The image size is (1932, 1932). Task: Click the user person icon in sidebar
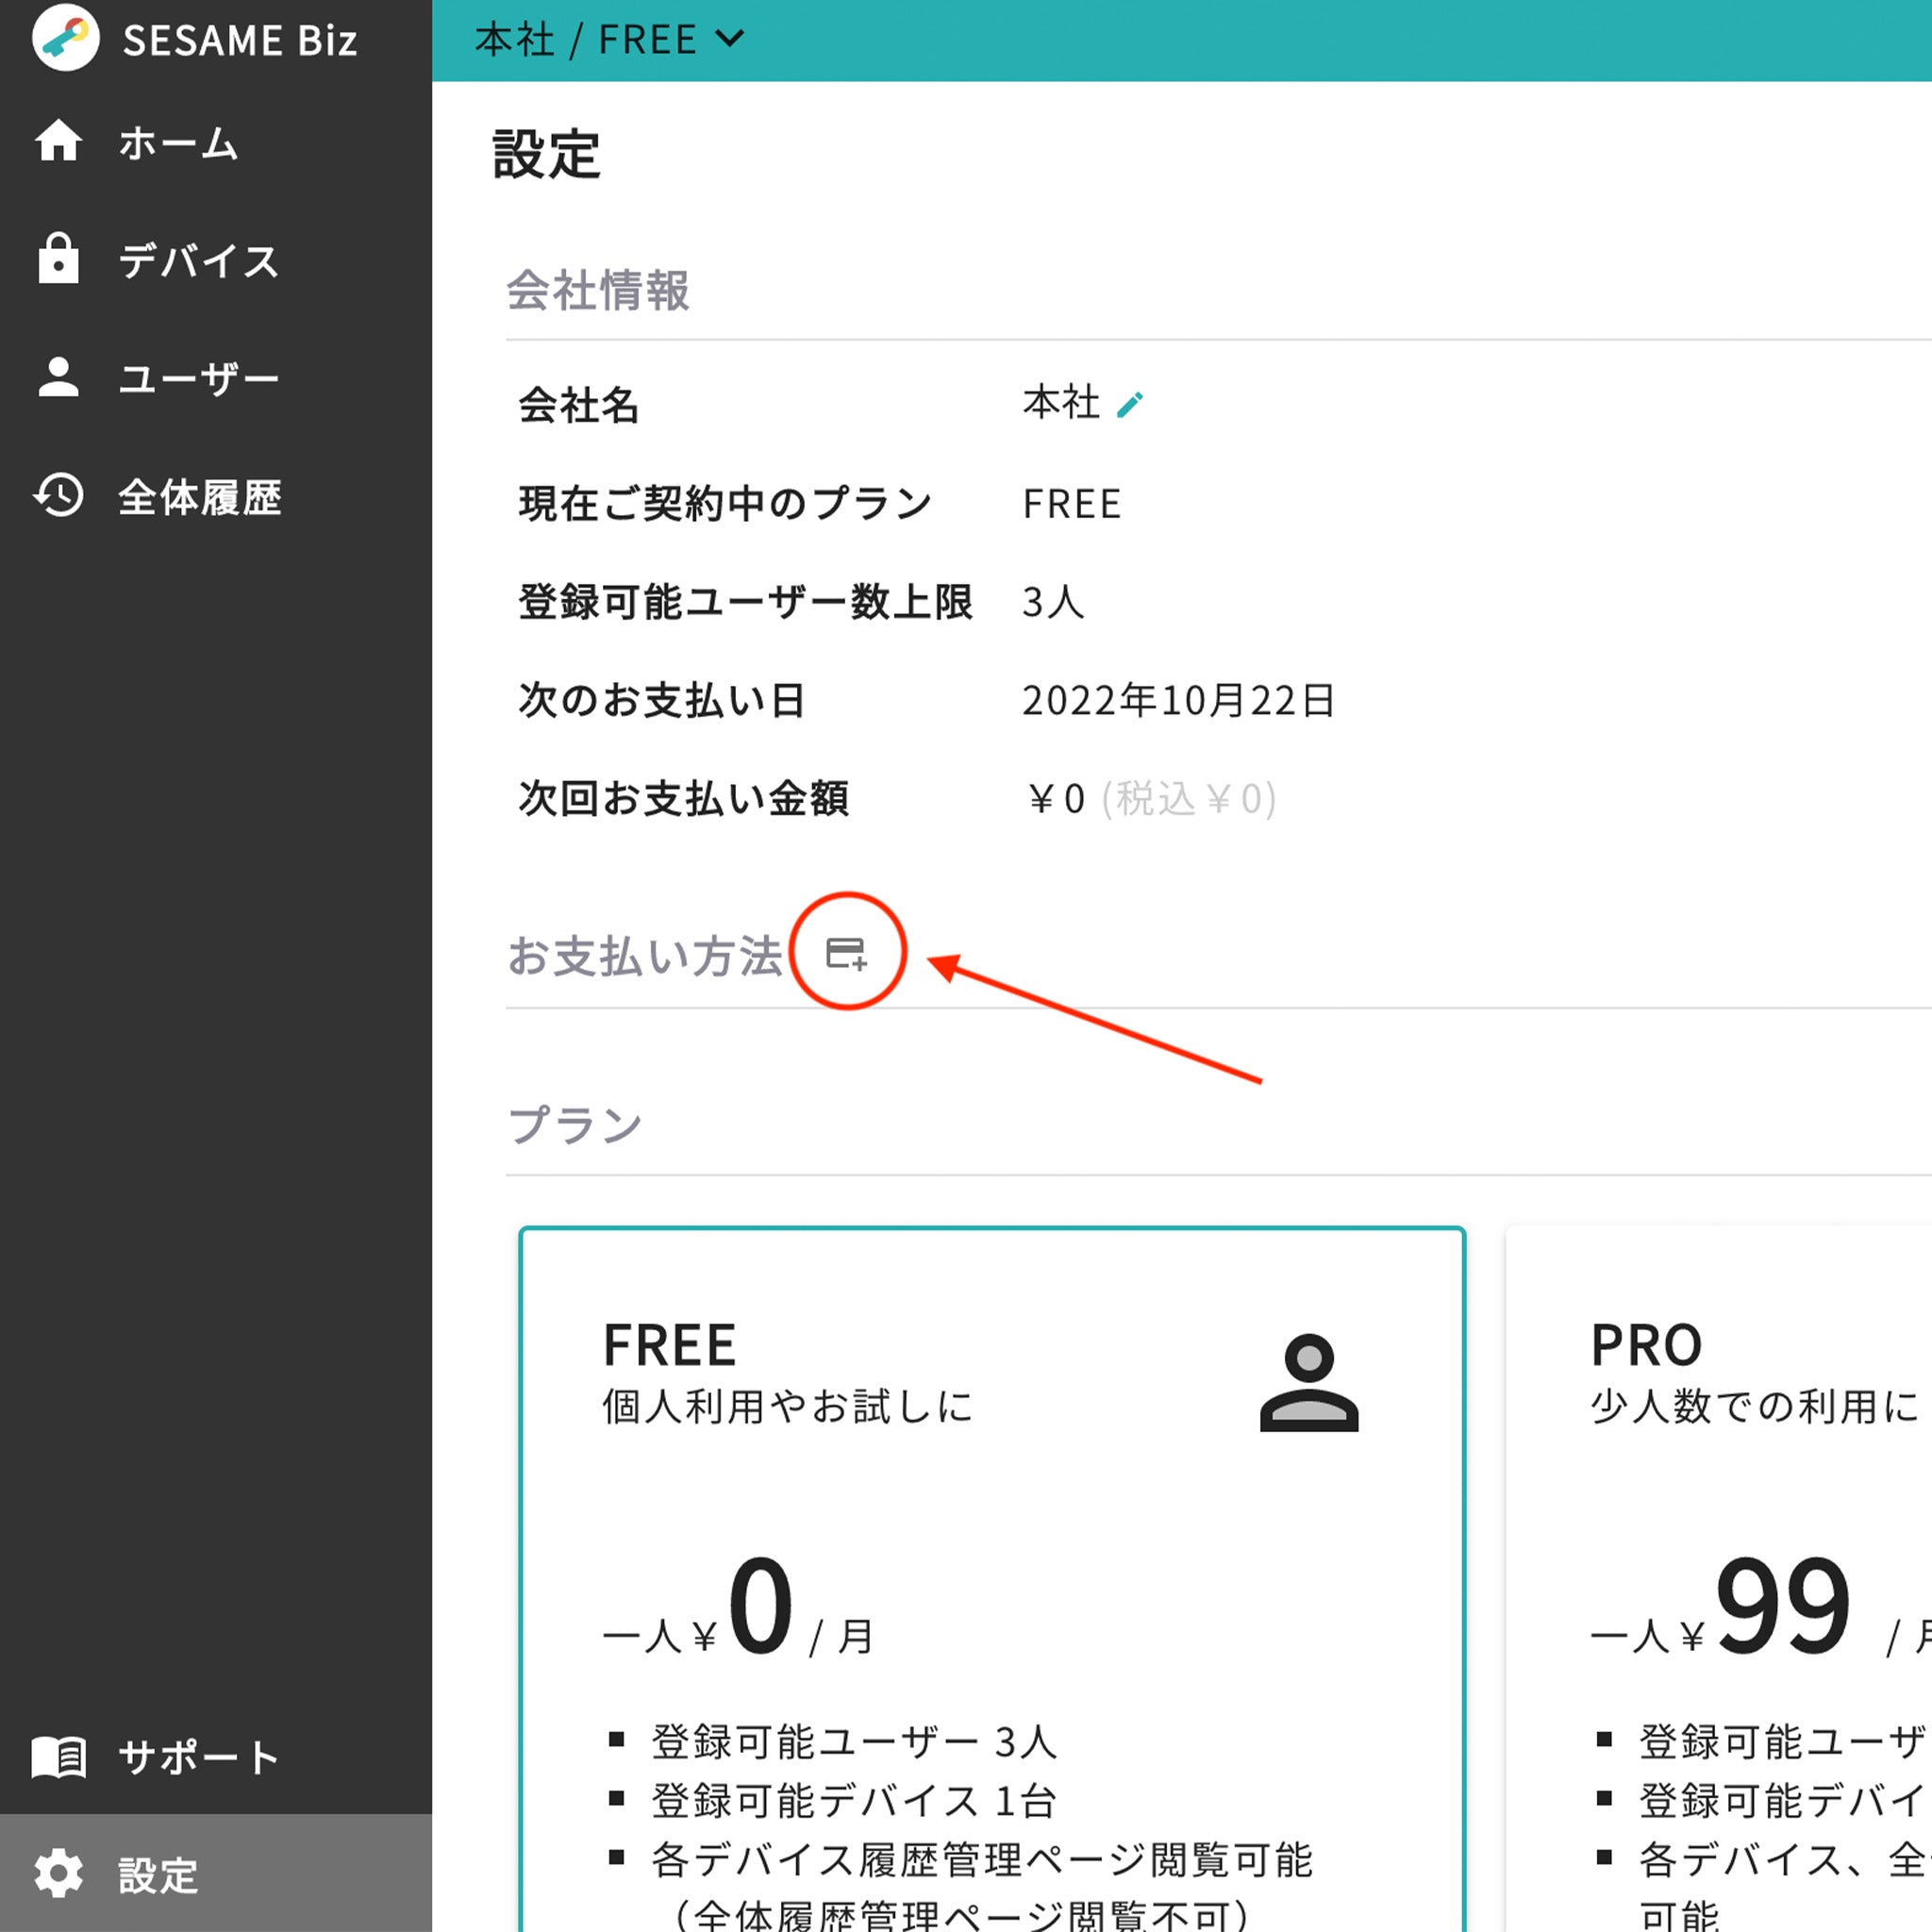58,377
